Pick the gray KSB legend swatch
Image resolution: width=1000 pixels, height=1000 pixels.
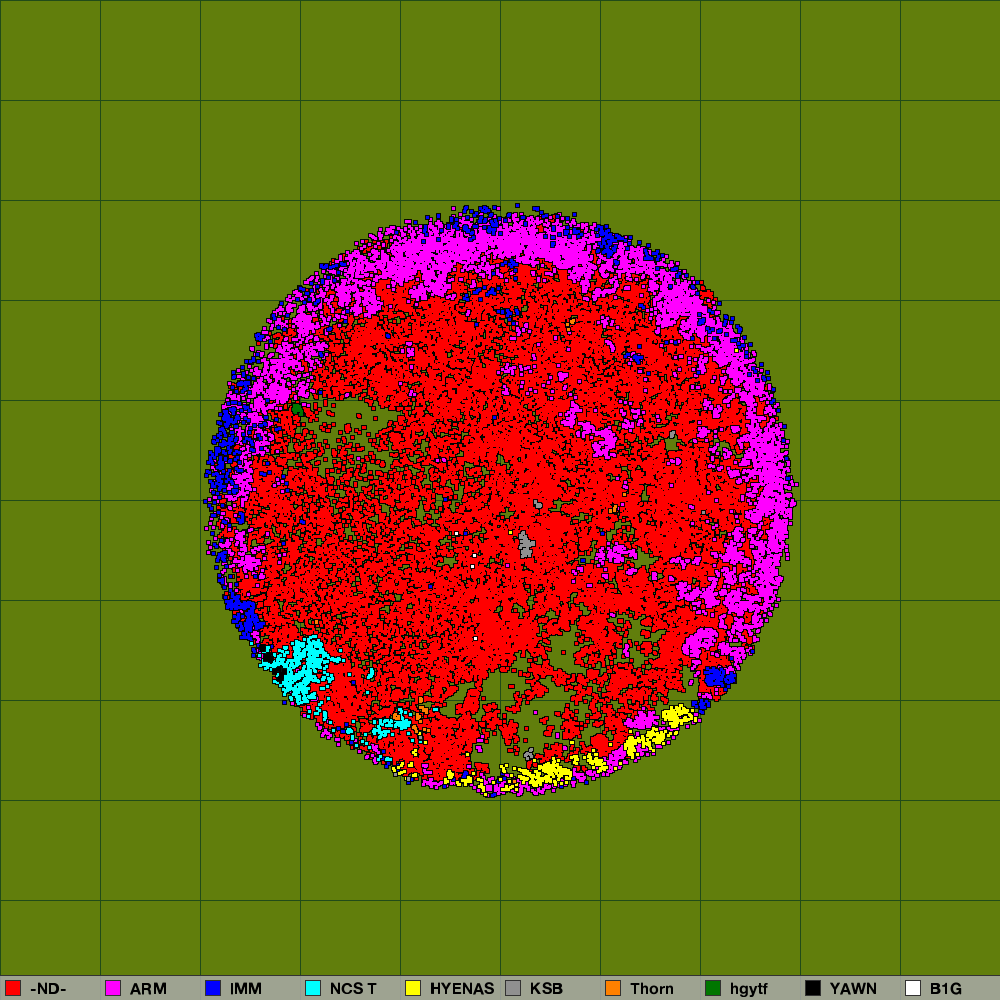pos(513,988)
